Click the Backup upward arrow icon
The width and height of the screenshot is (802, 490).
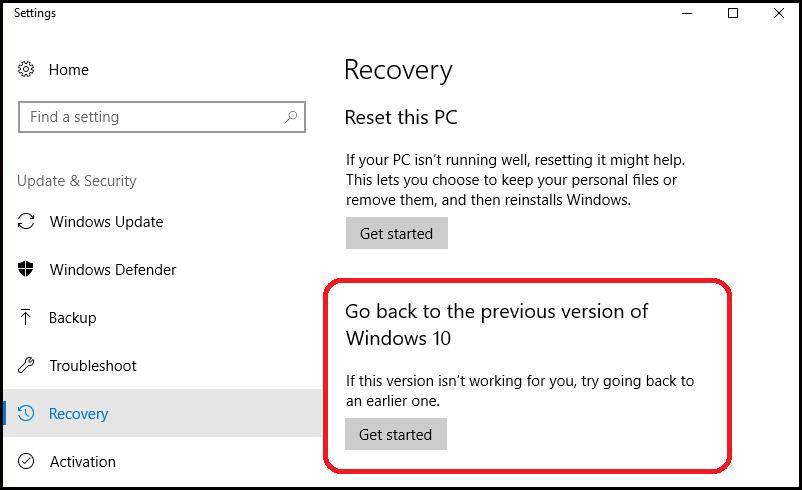pos(25,317)
